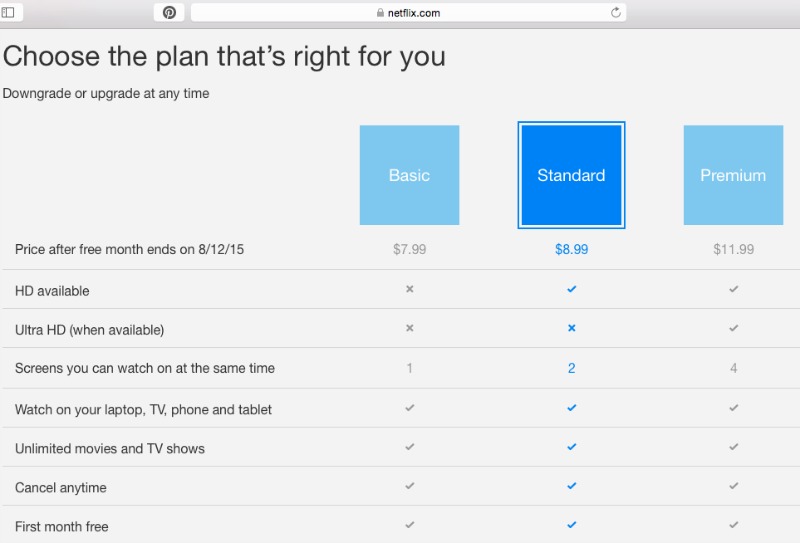
Task: Click the $7.99 Basic price
Action: (409, 249)
